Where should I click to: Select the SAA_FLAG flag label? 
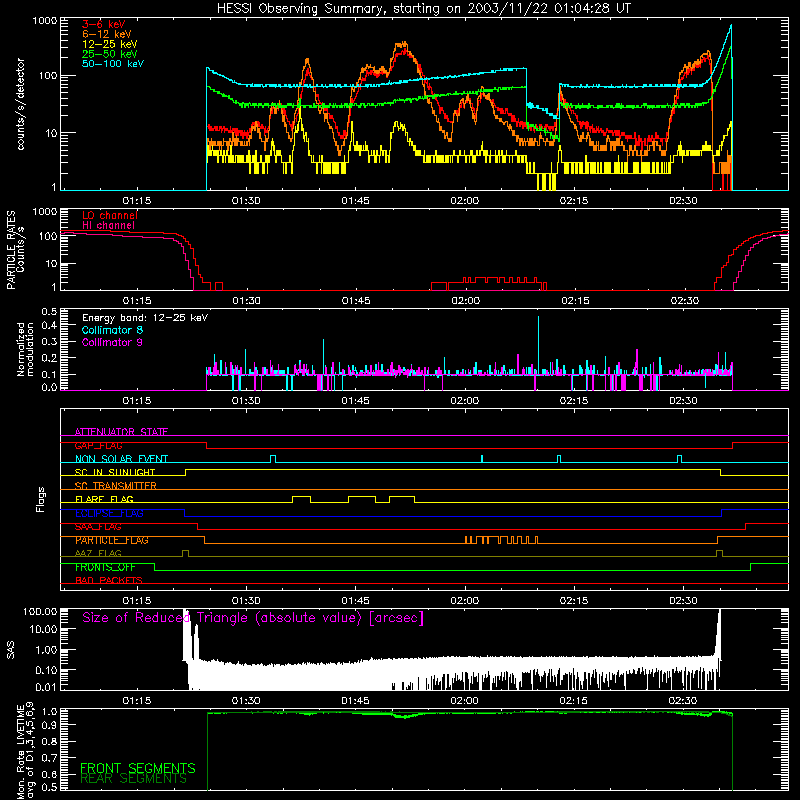(98, 527)
